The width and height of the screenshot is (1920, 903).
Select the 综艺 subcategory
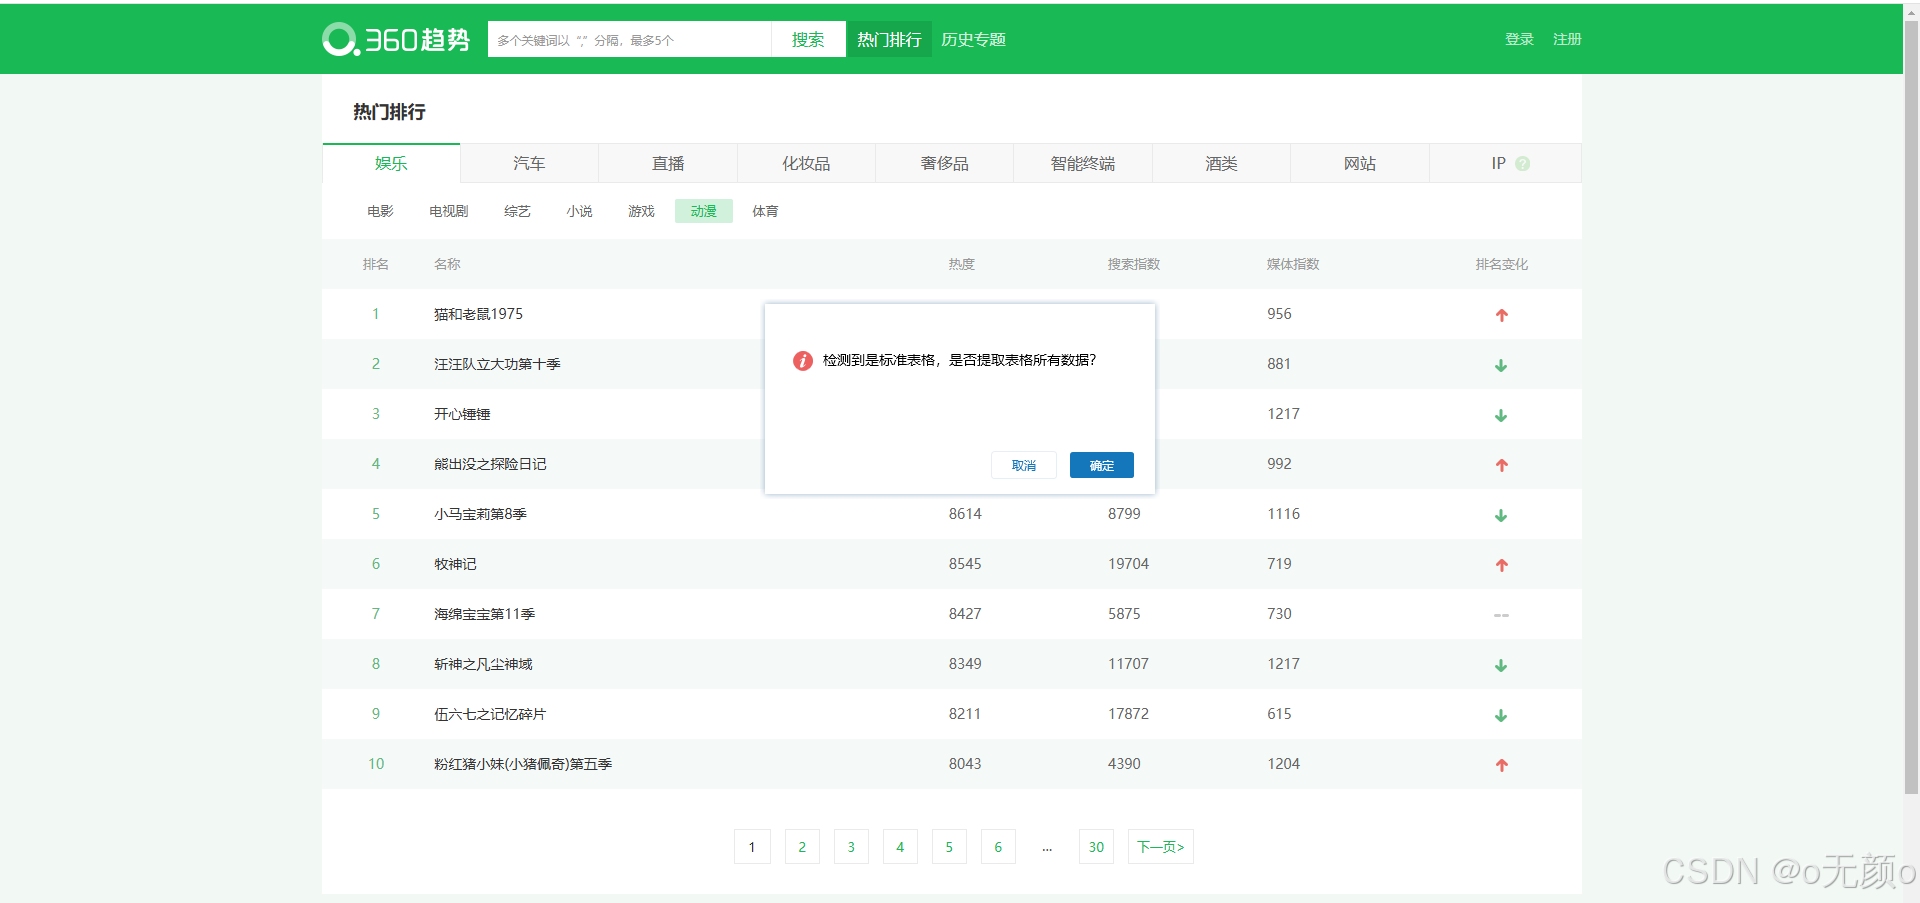517,211
